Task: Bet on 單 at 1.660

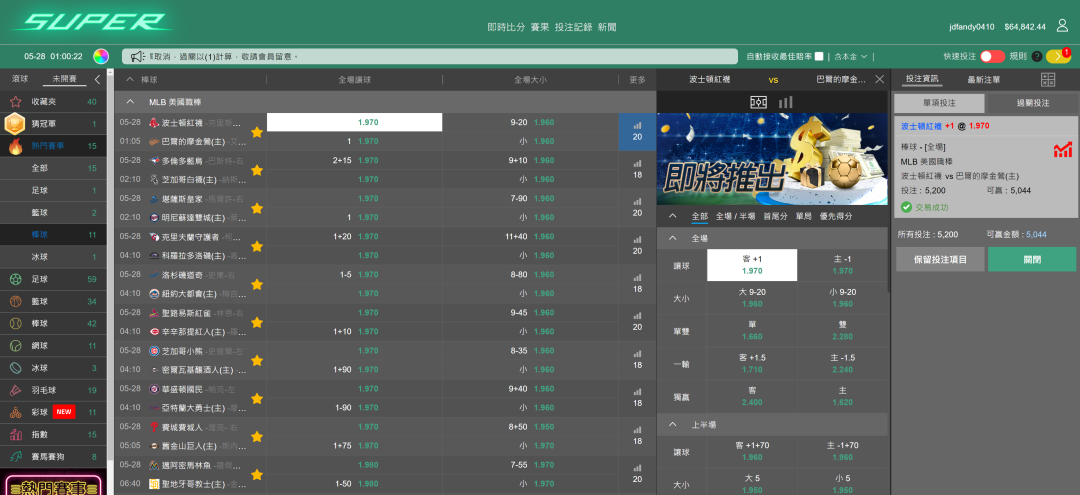Action: [x=752, y=330]
